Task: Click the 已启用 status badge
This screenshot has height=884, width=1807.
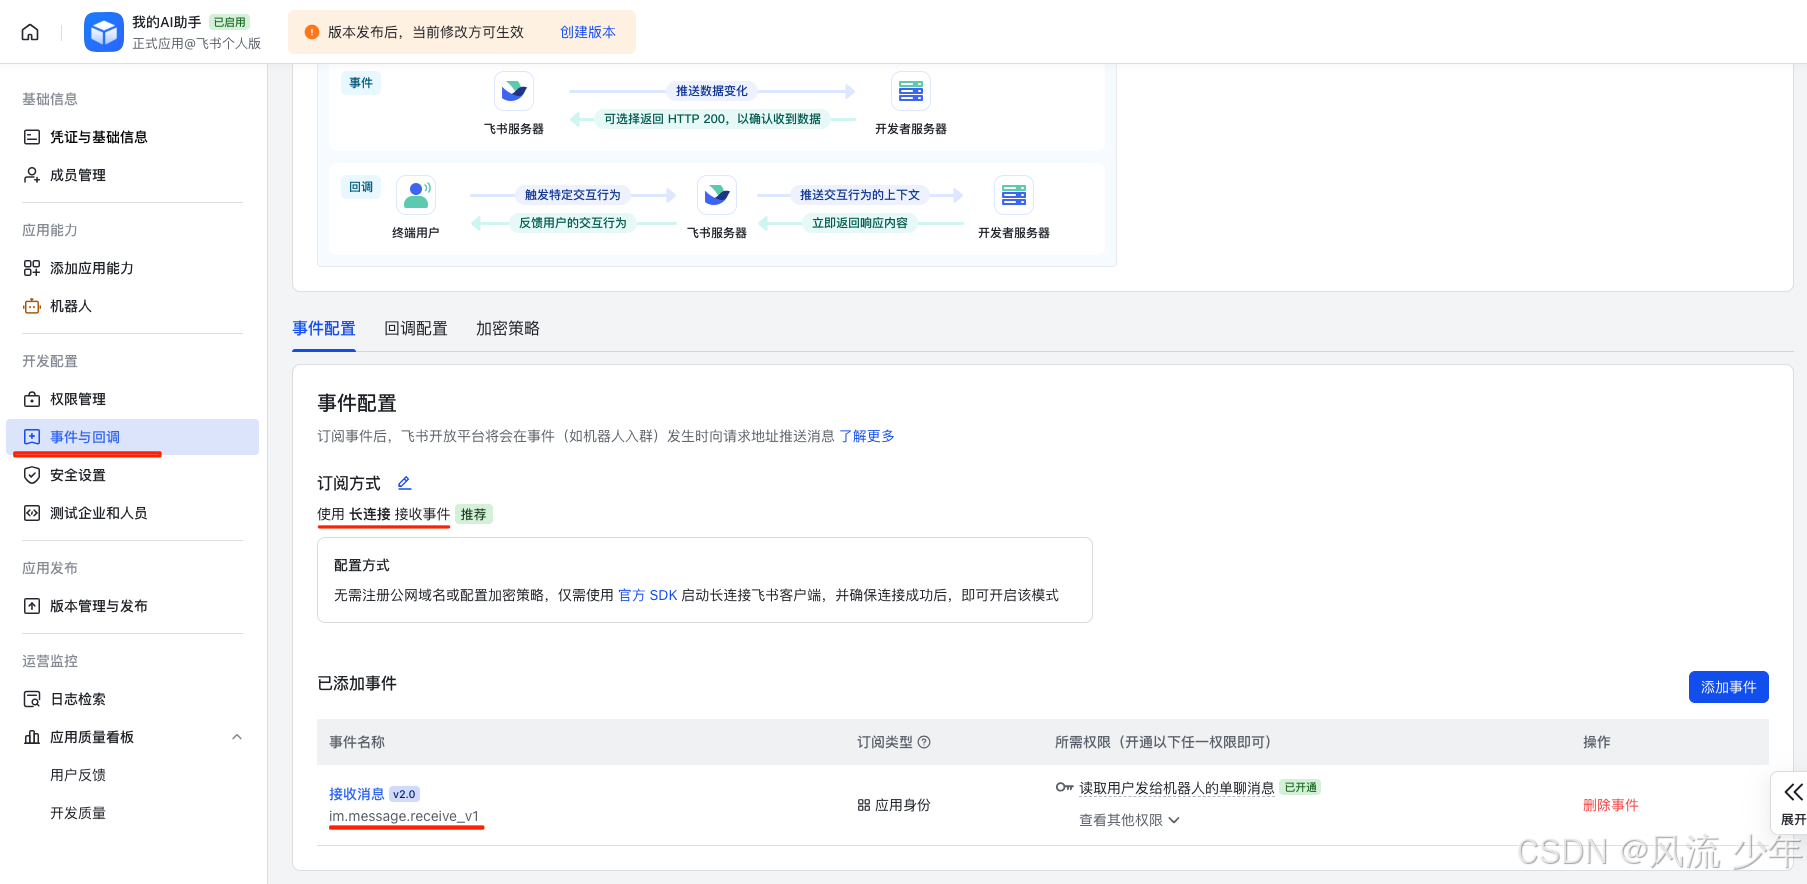Action: point(230,22)
